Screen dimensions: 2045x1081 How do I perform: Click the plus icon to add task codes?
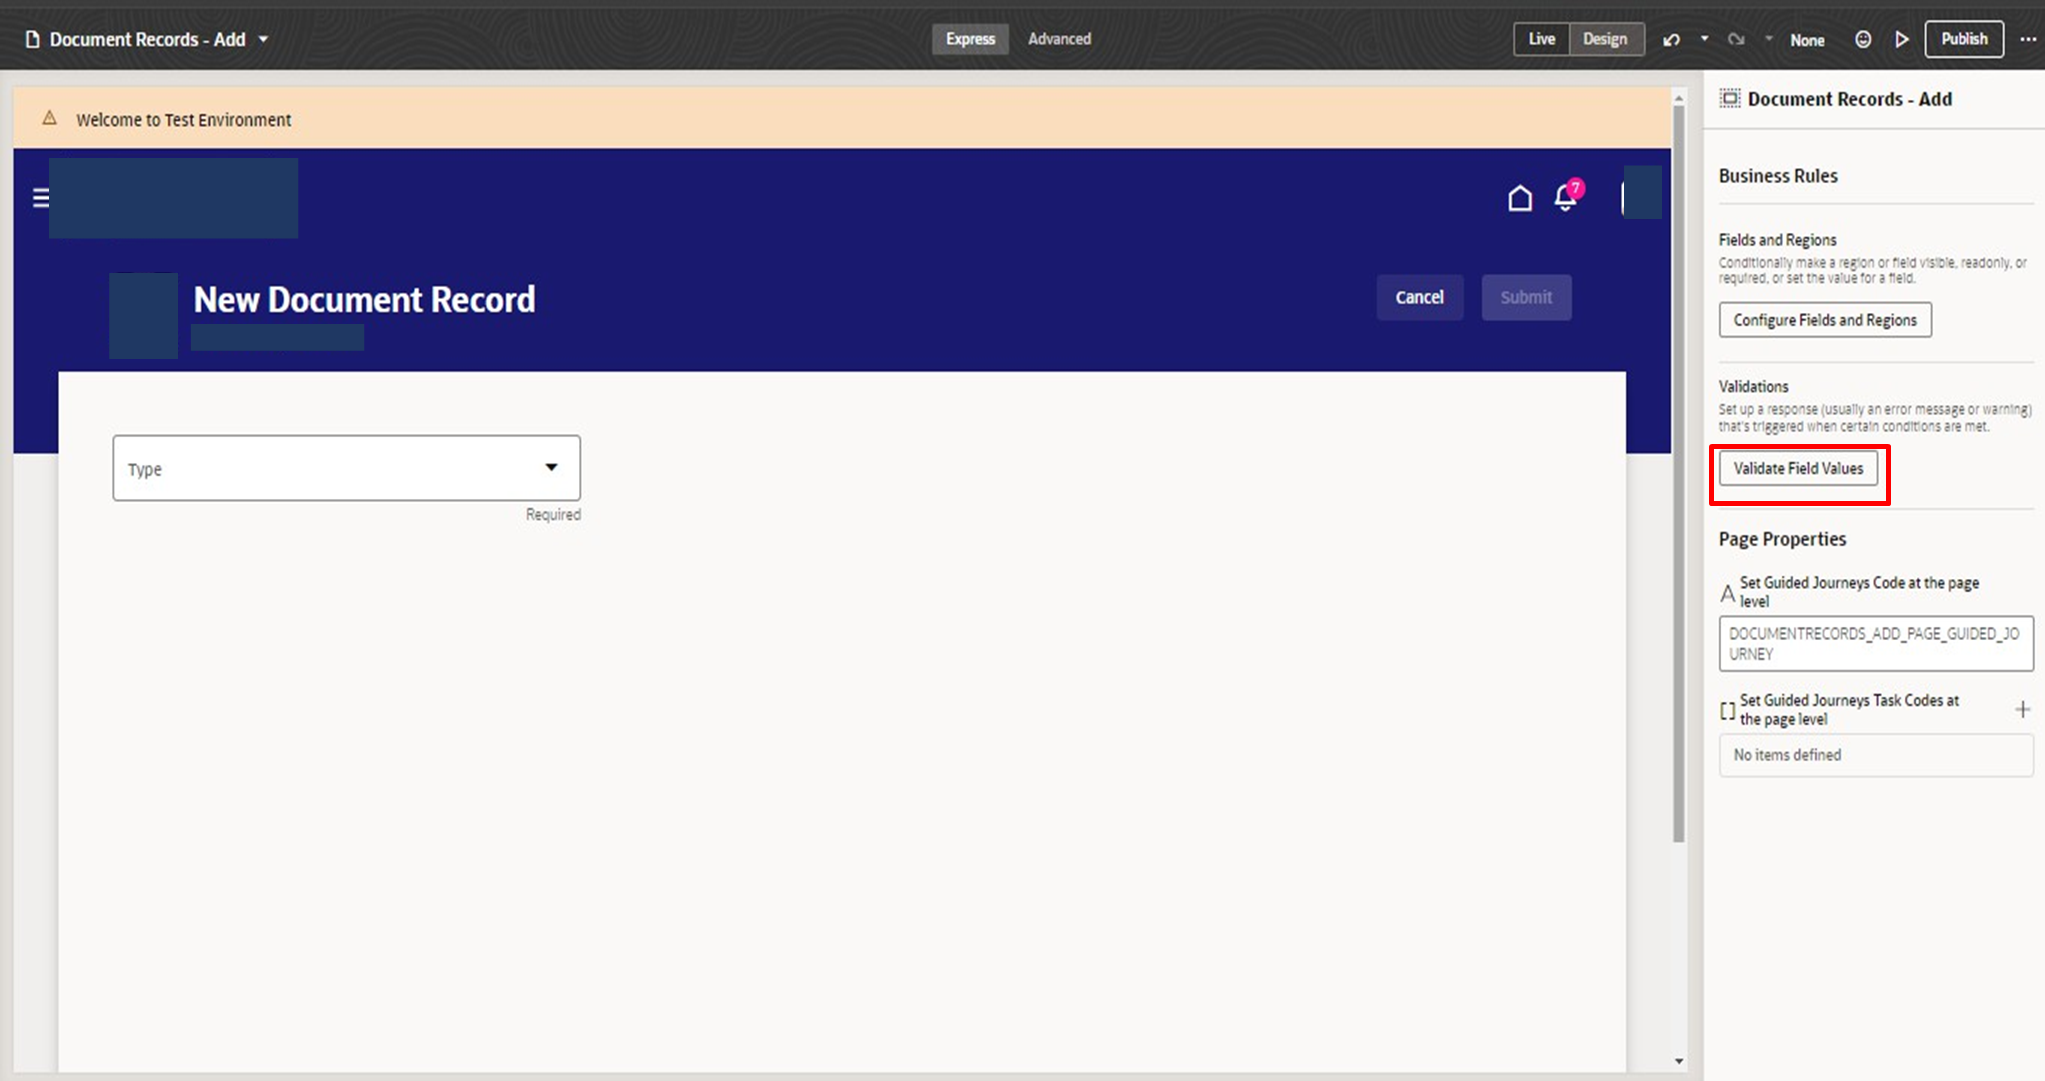[x=2023, y=709]
